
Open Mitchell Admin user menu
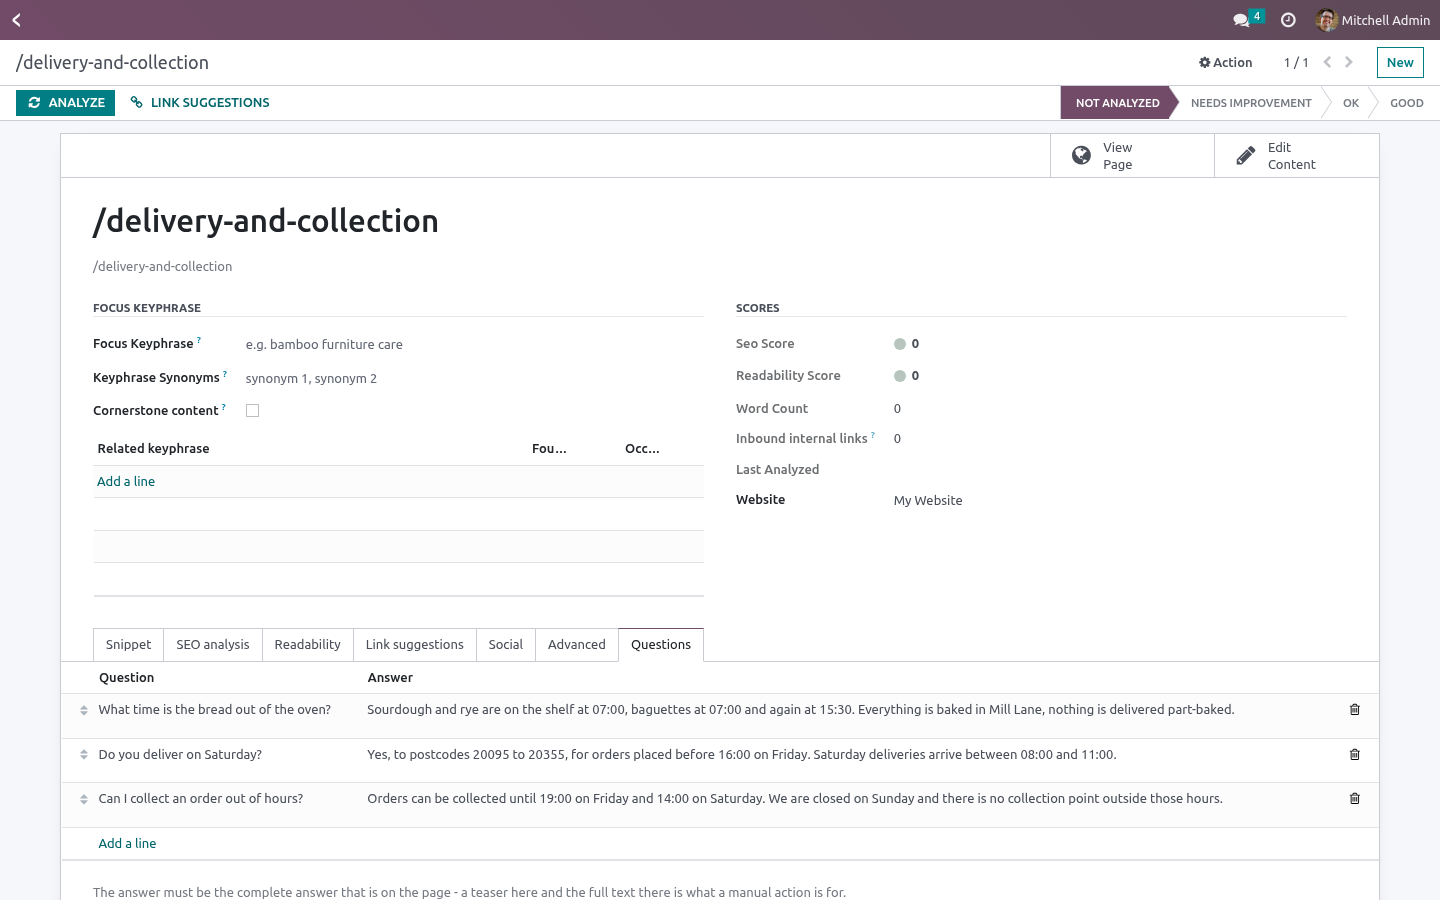click(x=1373, y=20)
